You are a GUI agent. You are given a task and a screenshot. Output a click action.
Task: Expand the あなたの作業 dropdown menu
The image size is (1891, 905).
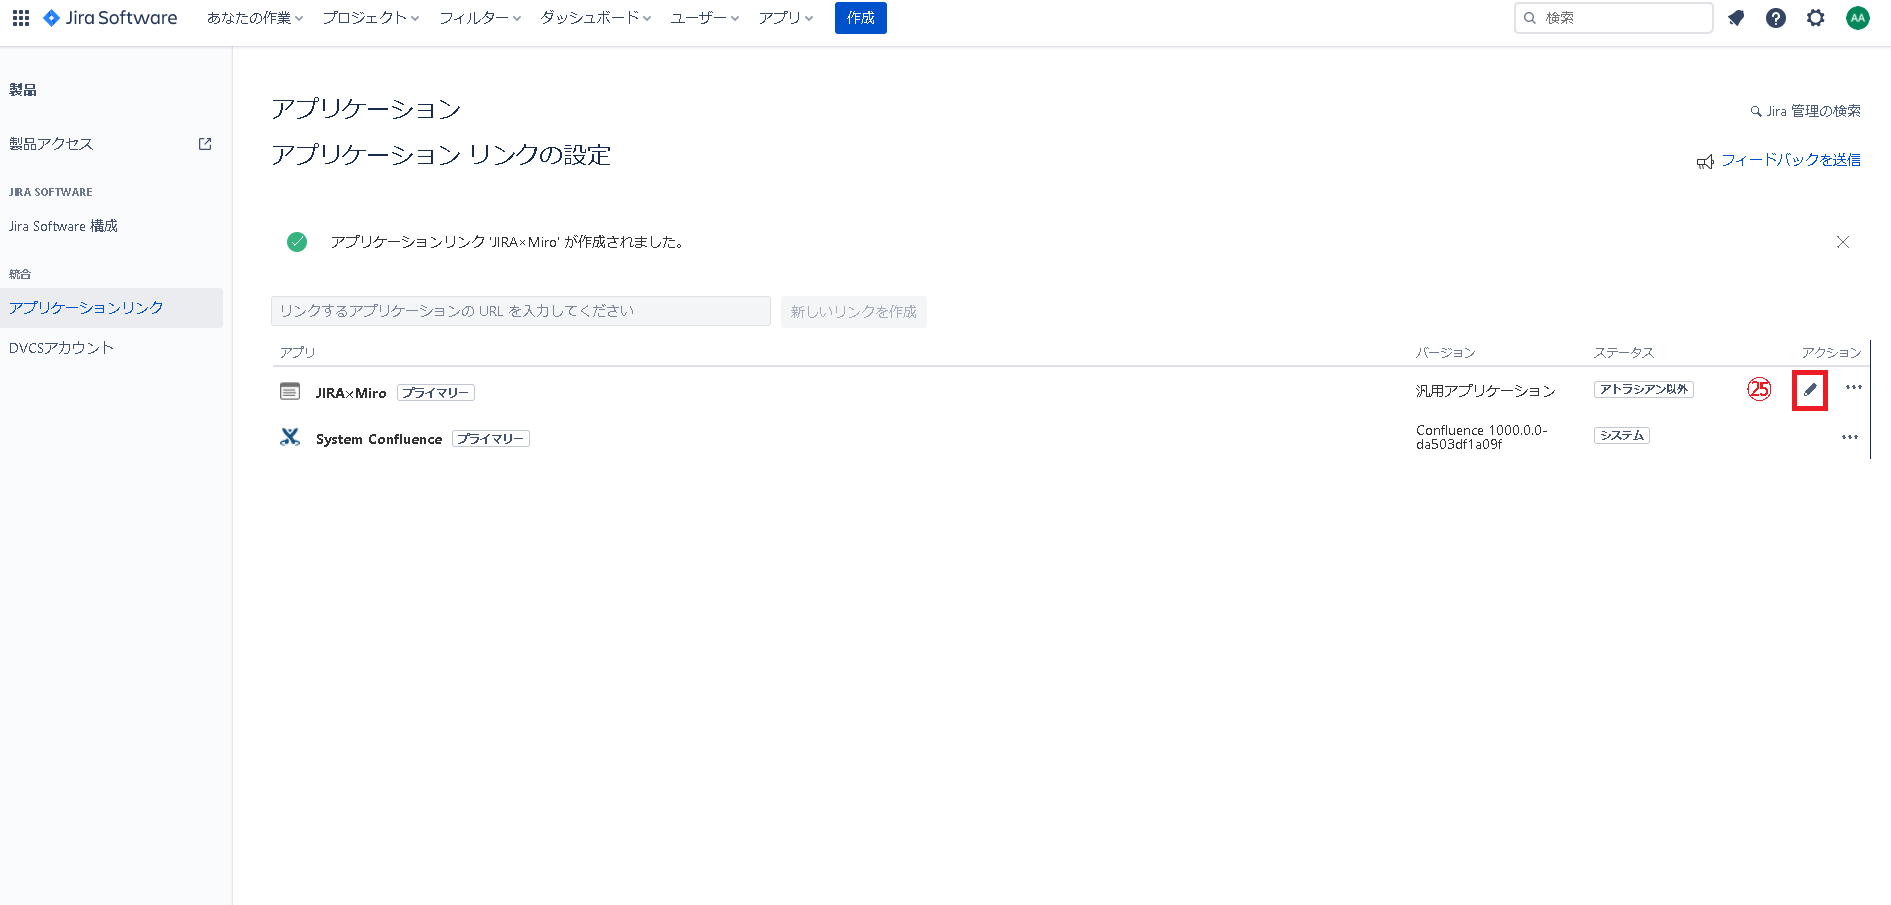point(255,18)
